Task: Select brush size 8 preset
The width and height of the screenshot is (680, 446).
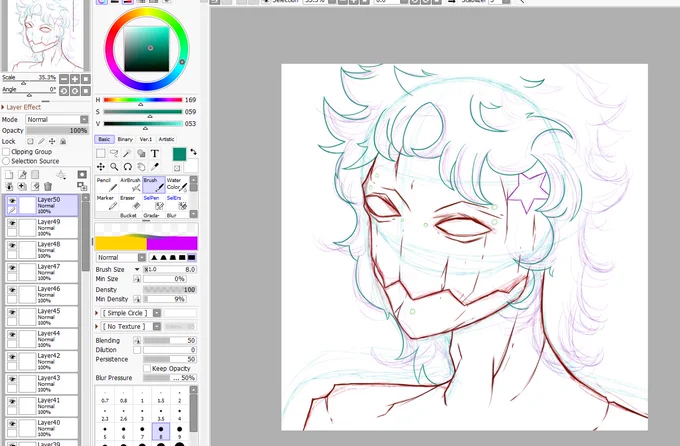Action: 161,432
